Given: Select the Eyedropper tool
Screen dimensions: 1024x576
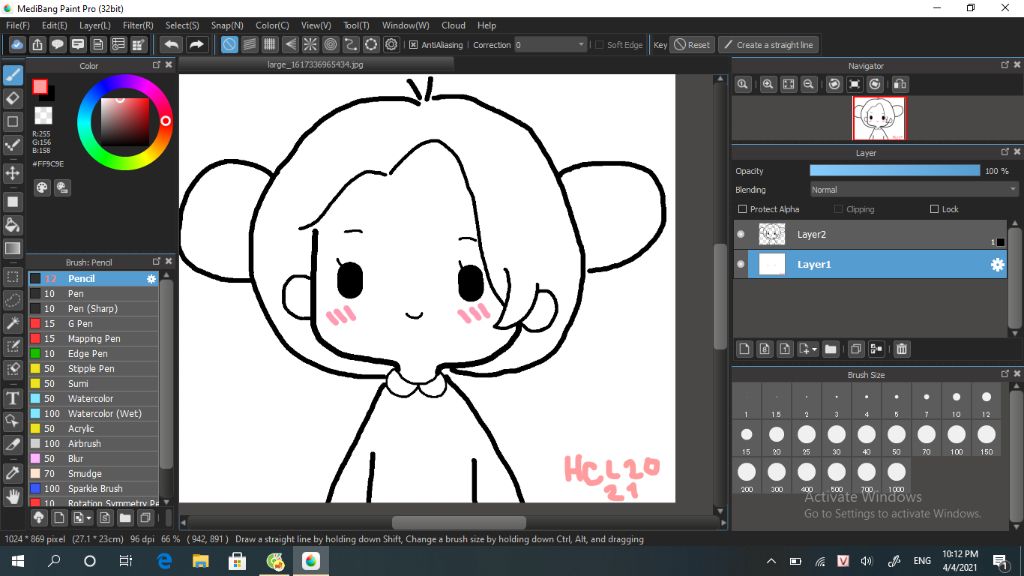Looking at the screenshot, I should [13, 473].
